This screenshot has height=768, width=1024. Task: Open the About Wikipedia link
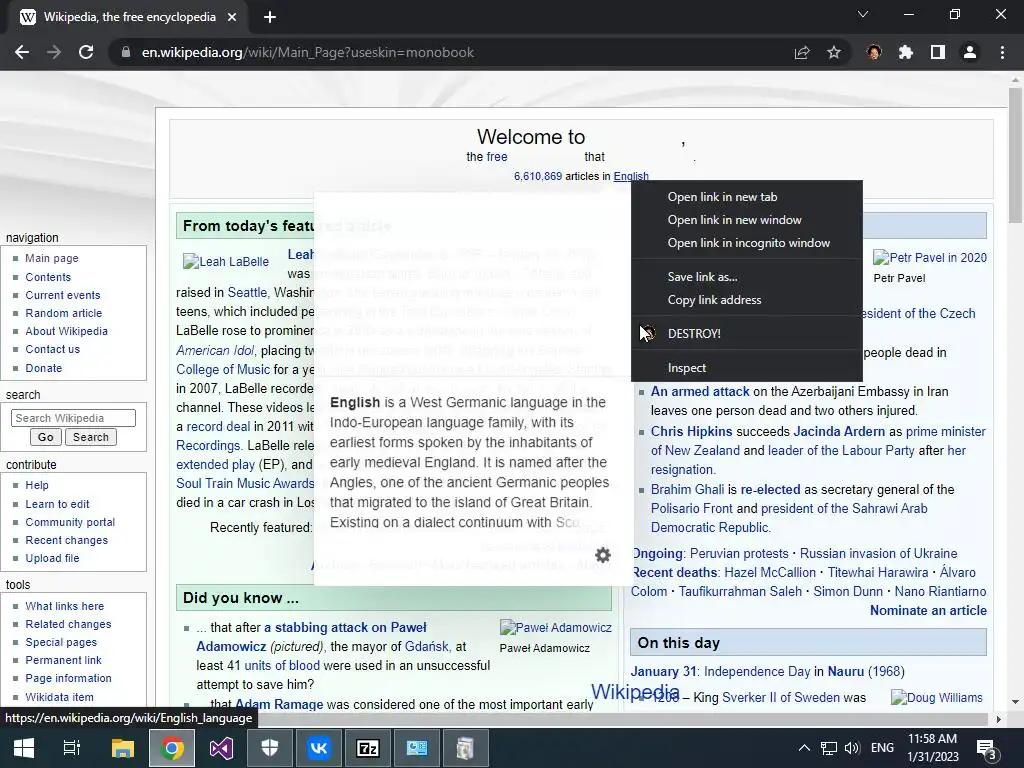[66, 331]
